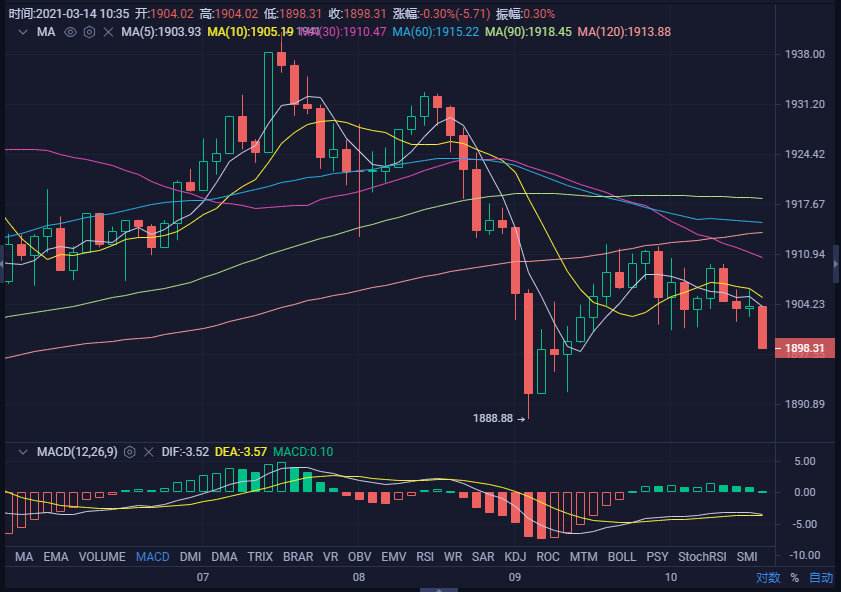
Task: Select the RSI indicator tab
Action: tap(425, 557)
